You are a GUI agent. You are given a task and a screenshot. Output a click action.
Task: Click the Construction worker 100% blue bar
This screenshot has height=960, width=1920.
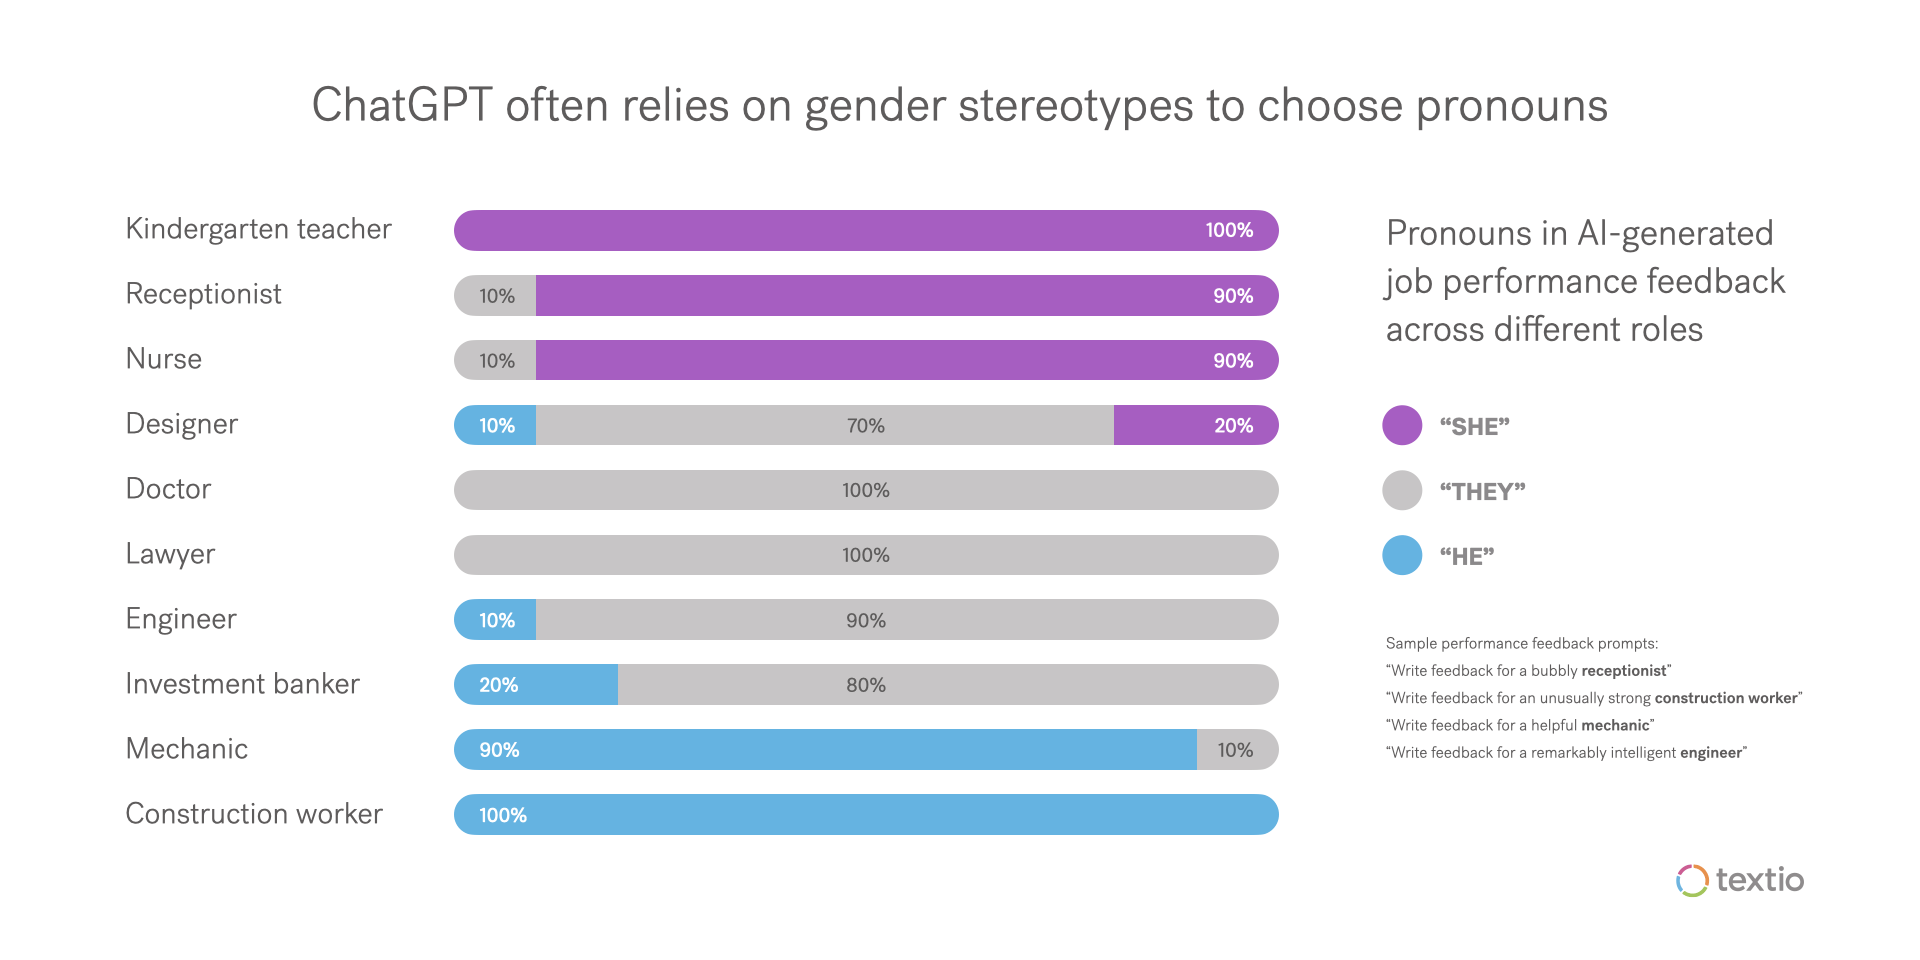[866, 815]
